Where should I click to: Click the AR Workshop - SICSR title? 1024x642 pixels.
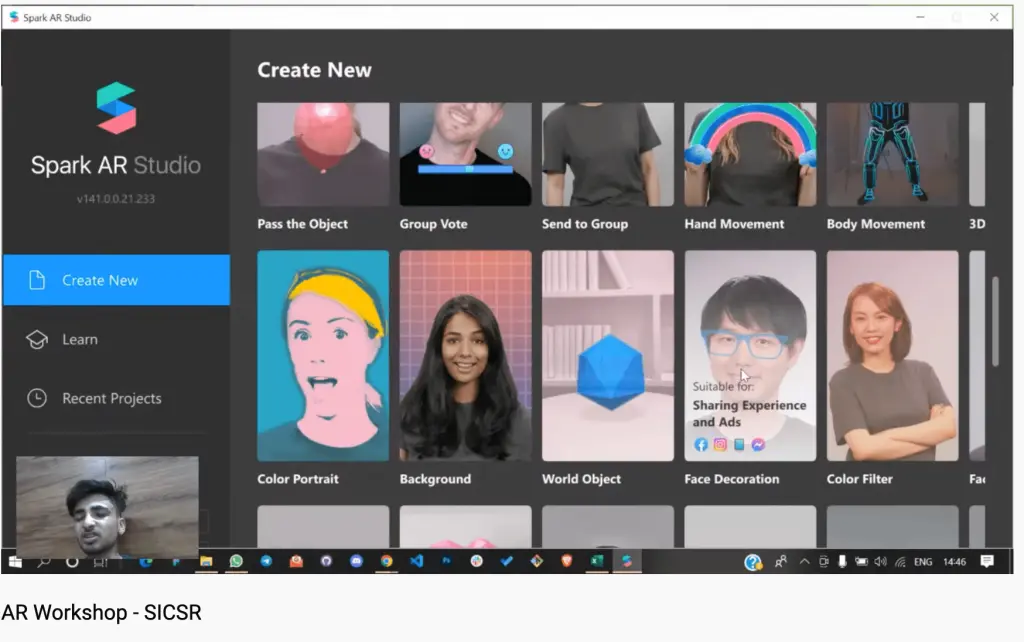click(101, 613)
